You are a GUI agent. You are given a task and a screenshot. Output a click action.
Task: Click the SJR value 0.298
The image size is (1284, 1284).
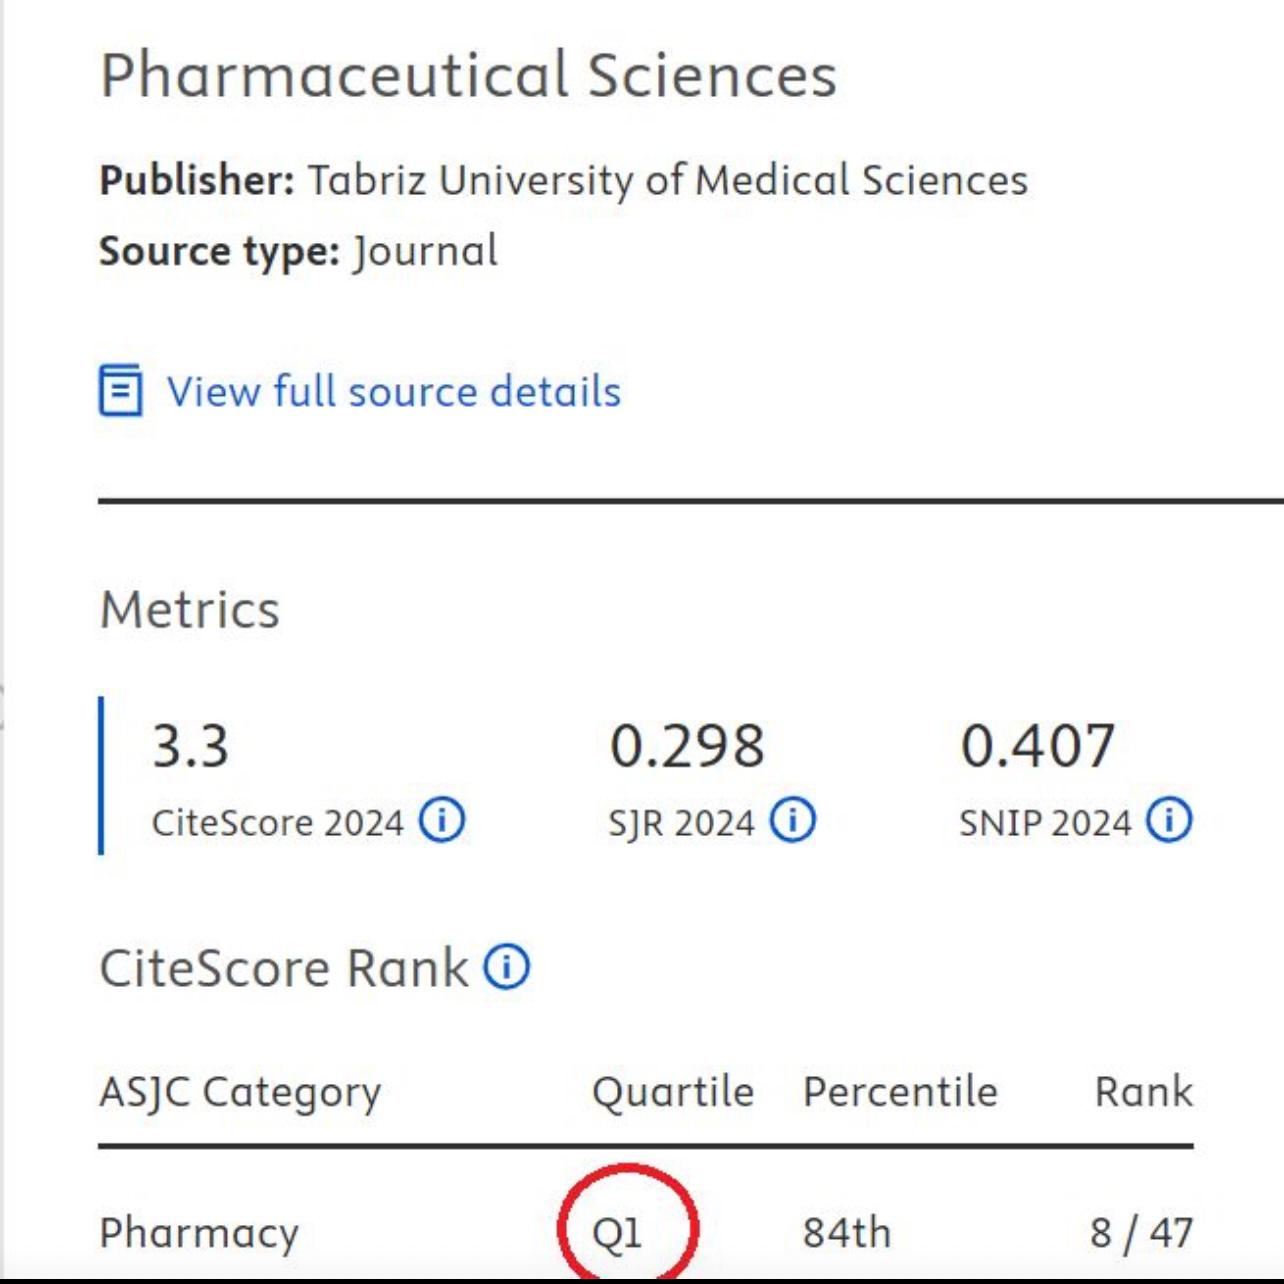tap(687, 746)
